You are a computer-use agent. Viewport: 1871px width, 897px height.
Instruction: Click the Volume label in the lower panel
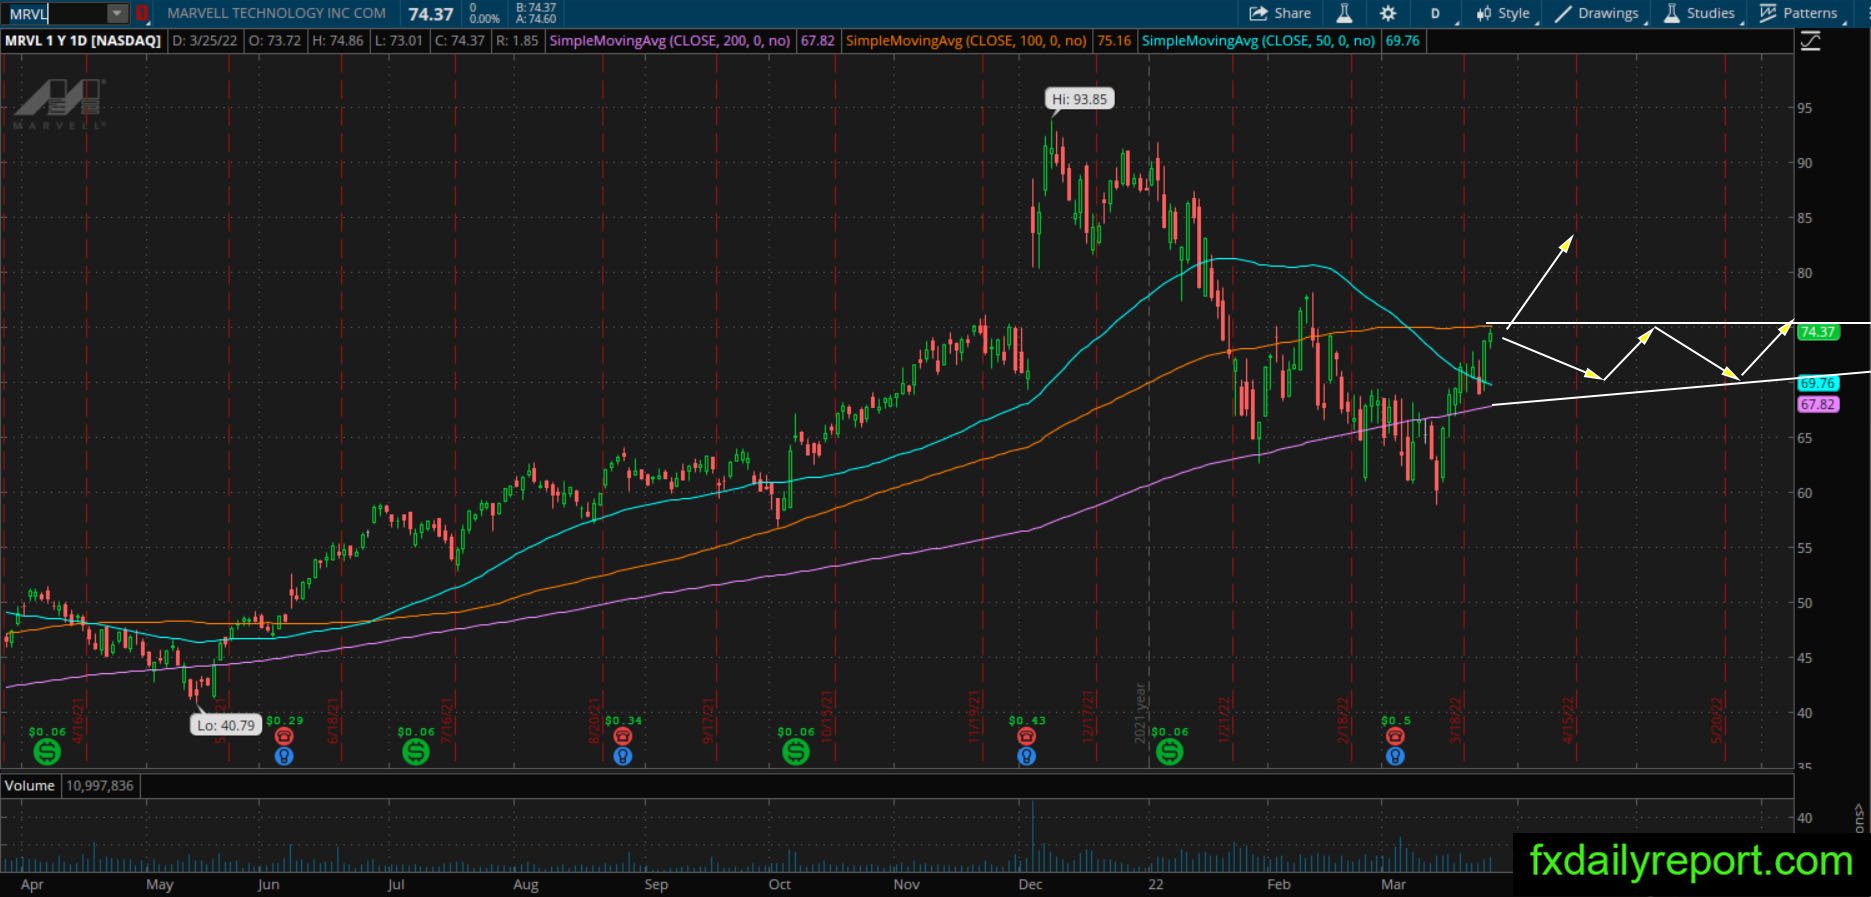[x=30, y=785]
